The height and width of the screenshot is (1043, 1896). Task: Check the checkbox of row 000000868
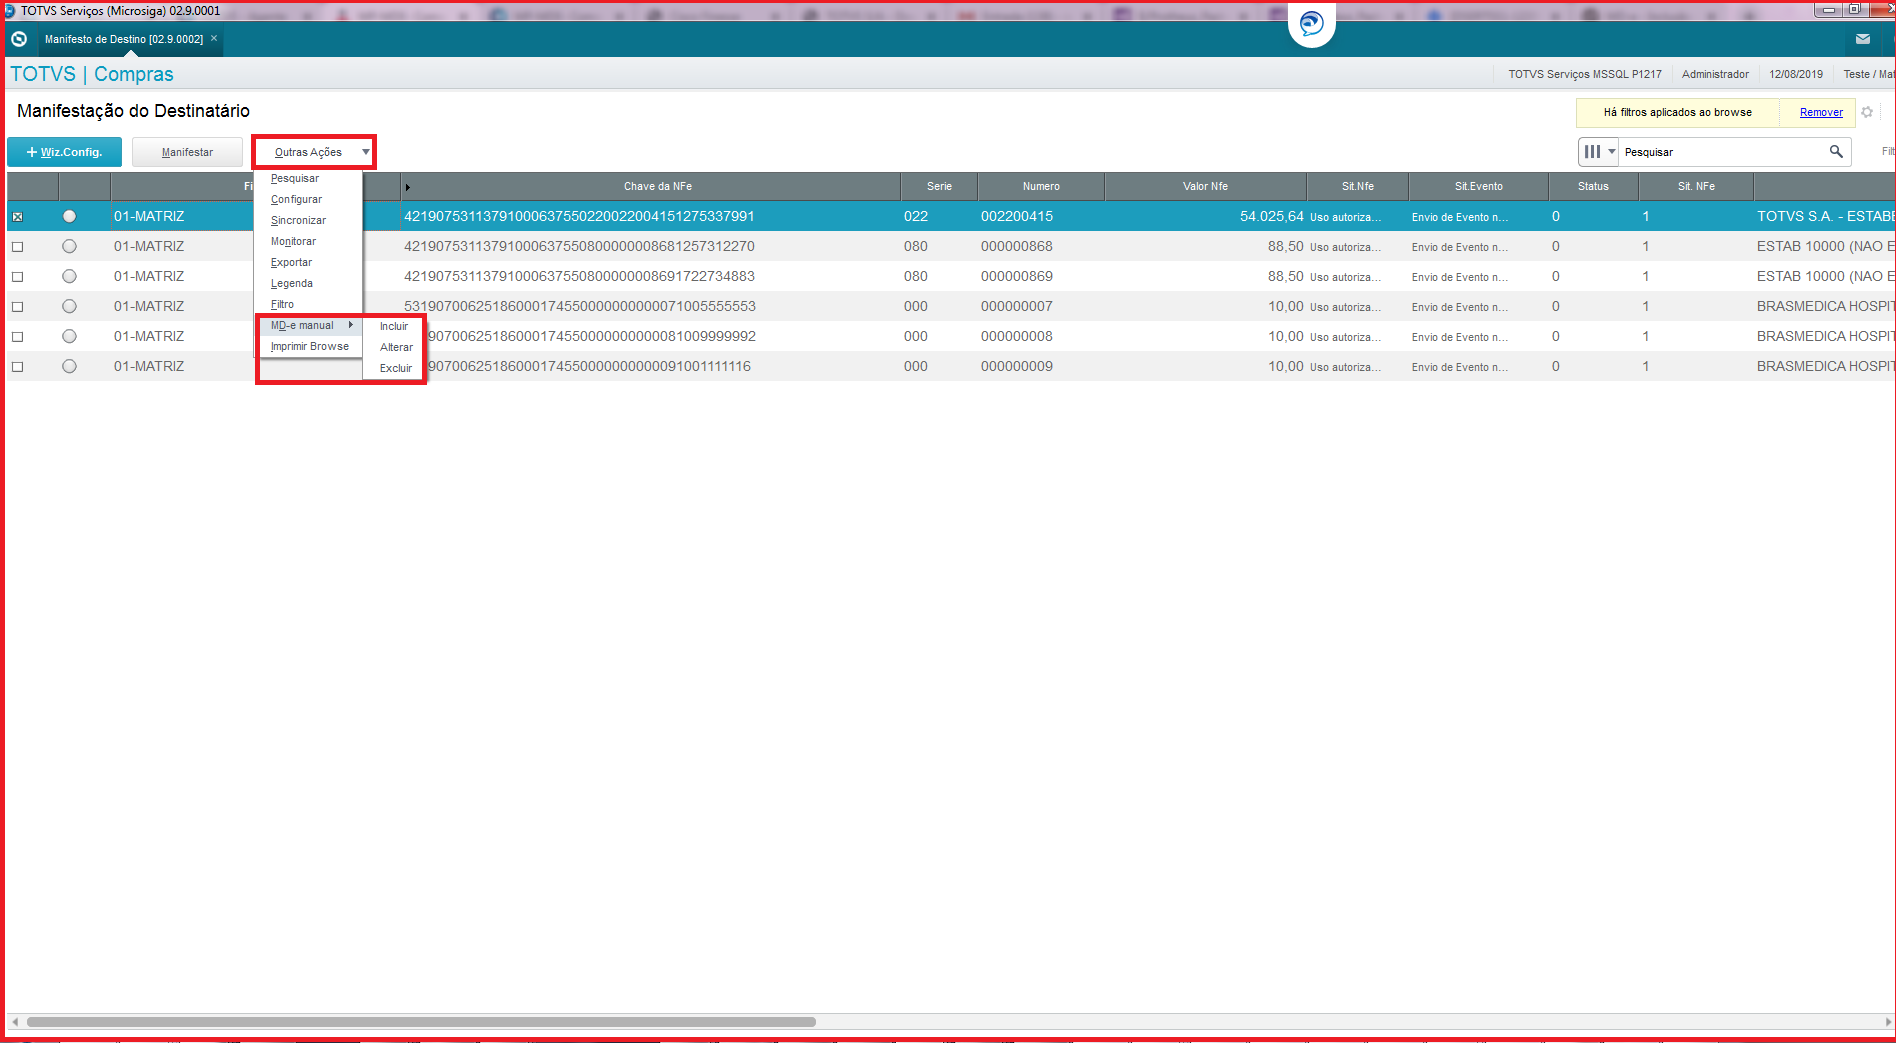(x=17, y=246)
